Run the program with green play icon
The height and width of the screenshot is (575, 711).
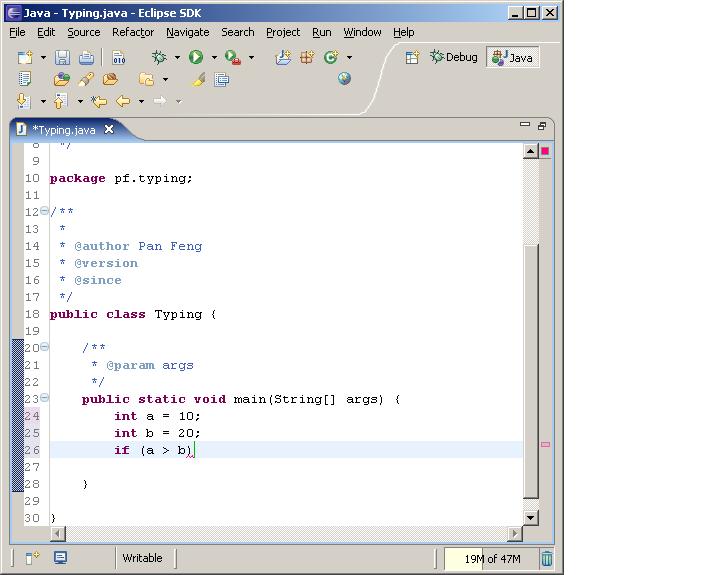[196, 57]
